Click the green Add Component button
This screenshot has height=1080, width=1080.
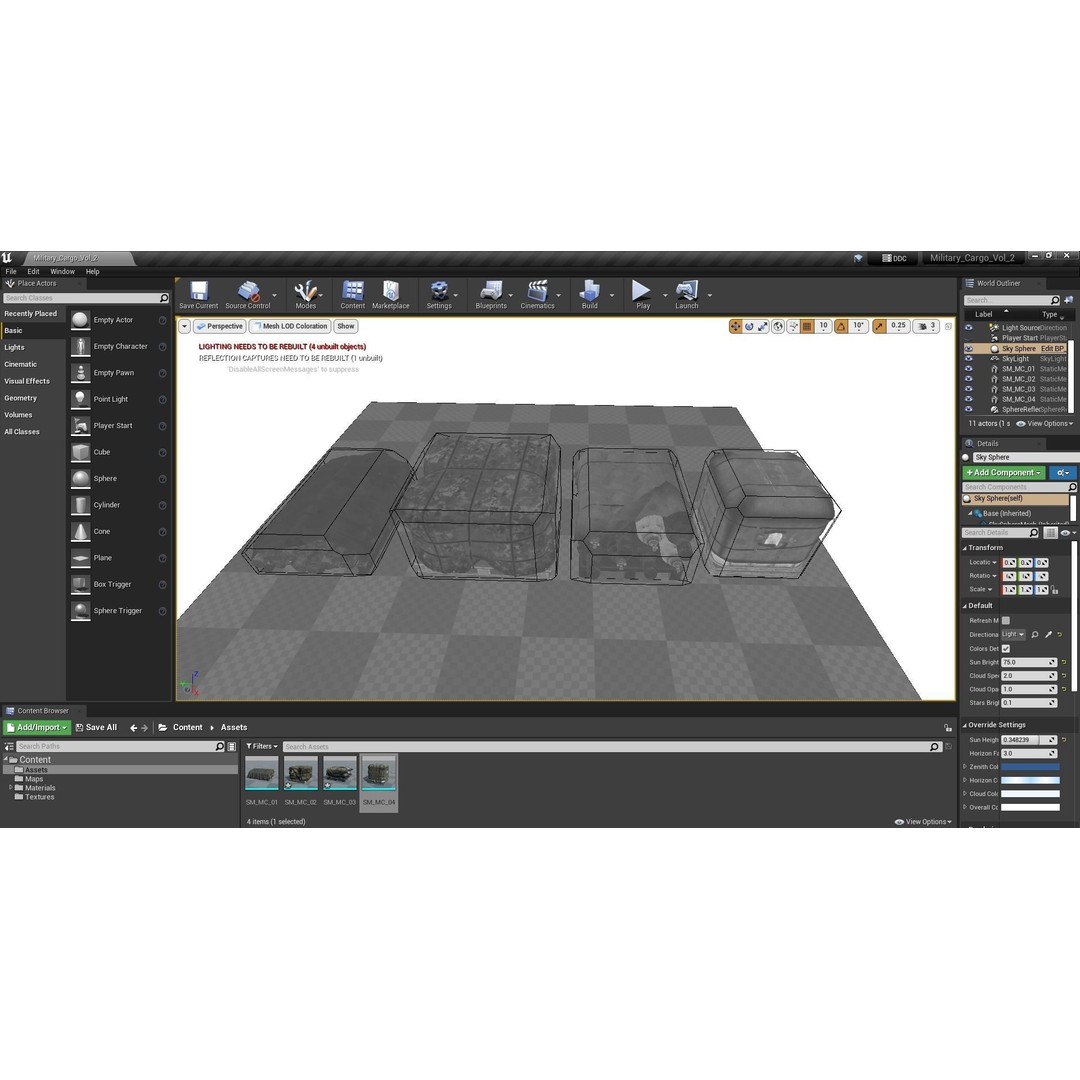point(1004,472)
